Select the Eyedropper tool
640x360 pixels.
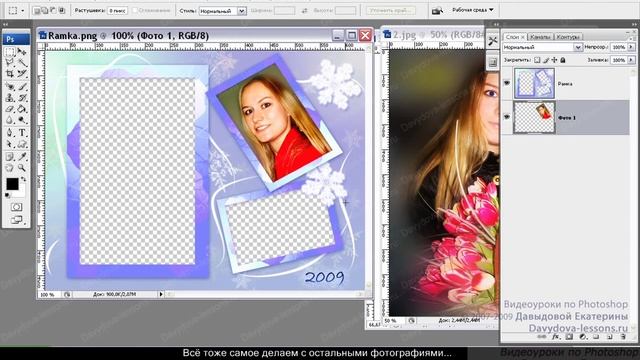[22, 157]
